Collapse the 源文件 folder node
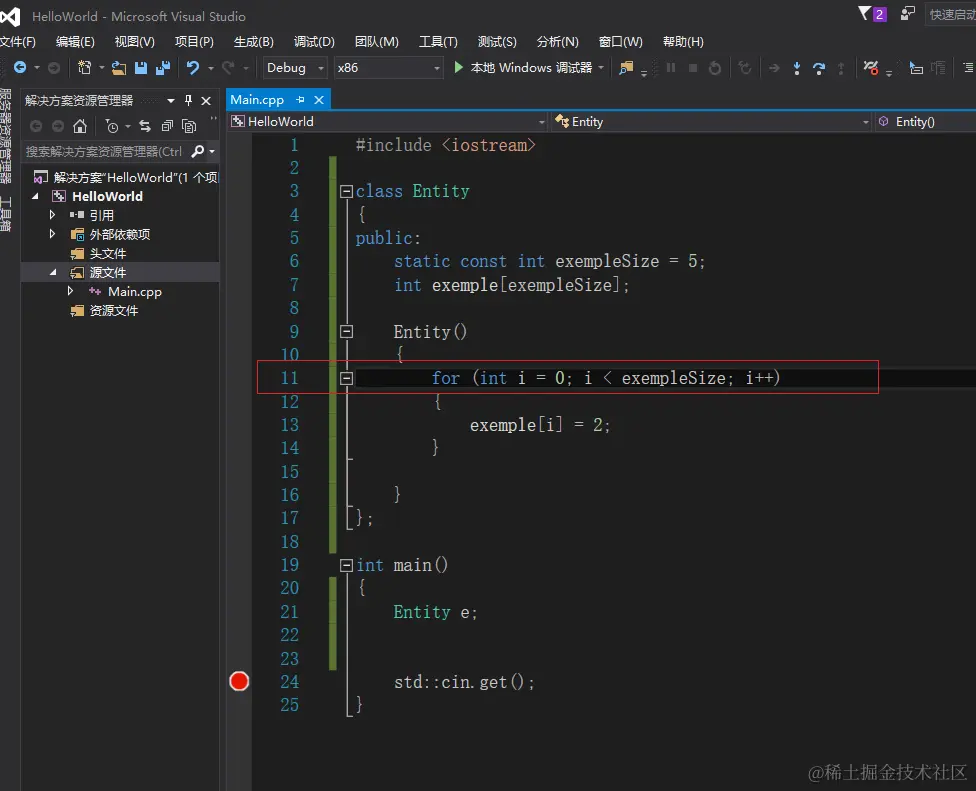Viewport: 976px width, 791px height. click(53, 272)
